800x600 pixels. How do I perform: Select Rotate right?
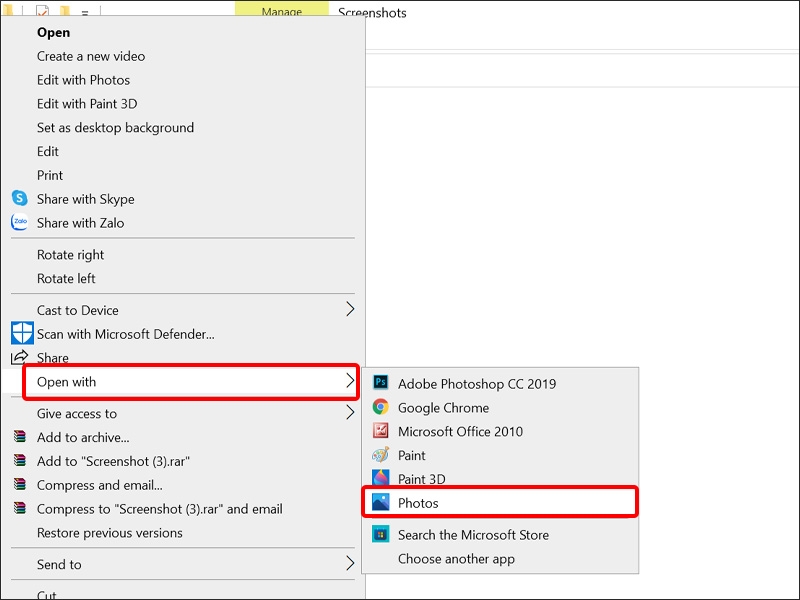[70, 255]
